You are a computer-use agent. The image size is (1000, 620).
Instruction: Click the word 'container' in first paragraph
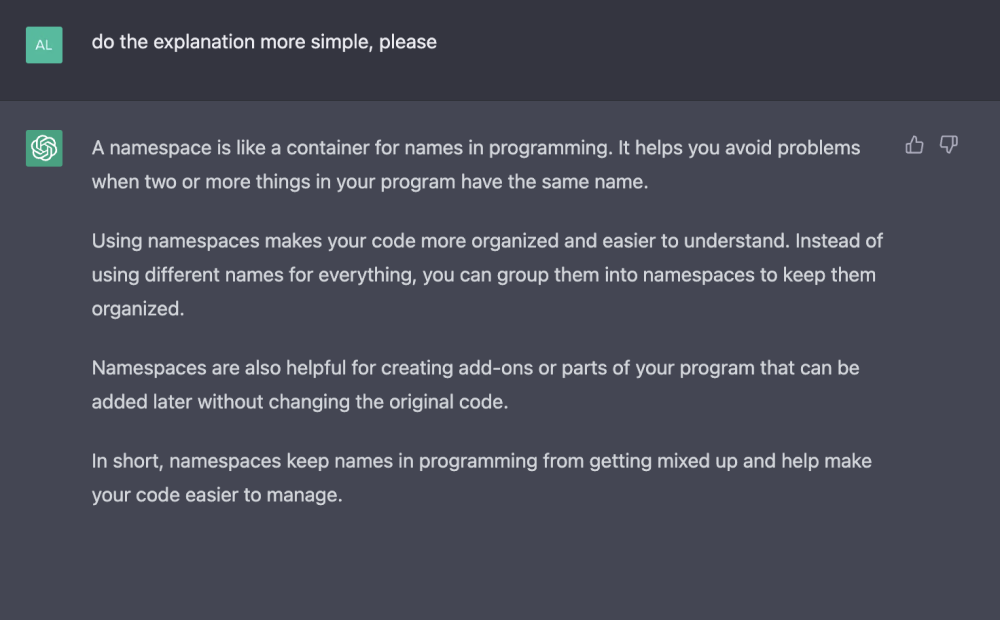[327, 148]
